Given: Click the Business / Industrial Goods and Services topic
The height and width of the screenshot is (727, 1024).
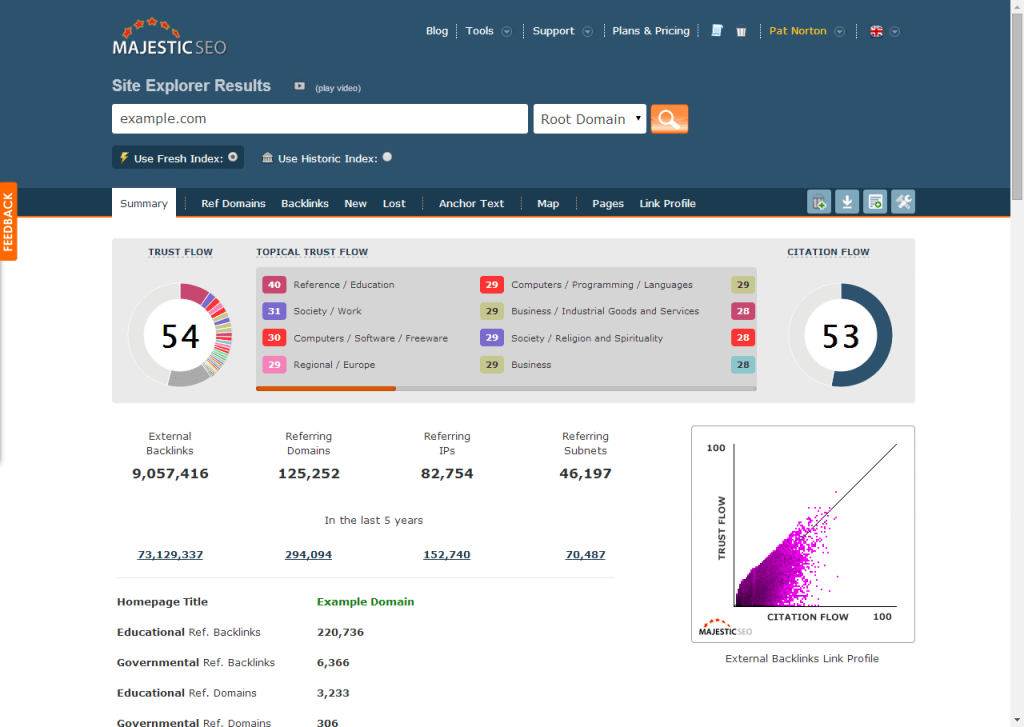Looking at the screenshot, I should tap(605, 311).
